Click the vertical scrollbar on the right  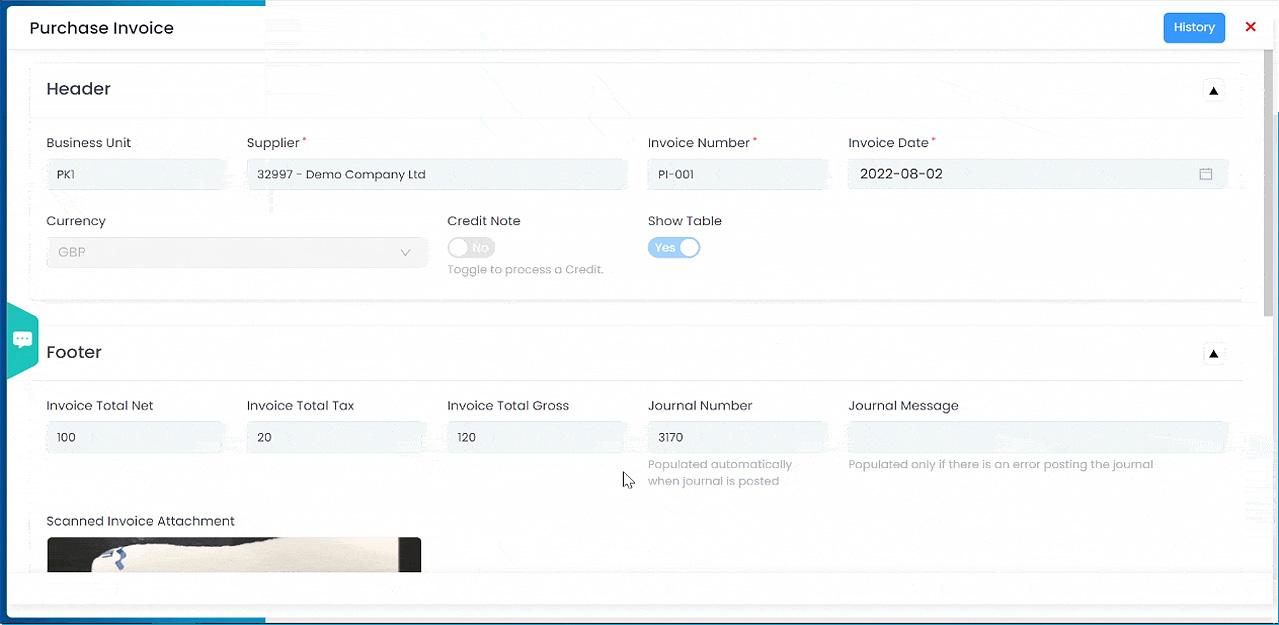tap(1269, 180)
